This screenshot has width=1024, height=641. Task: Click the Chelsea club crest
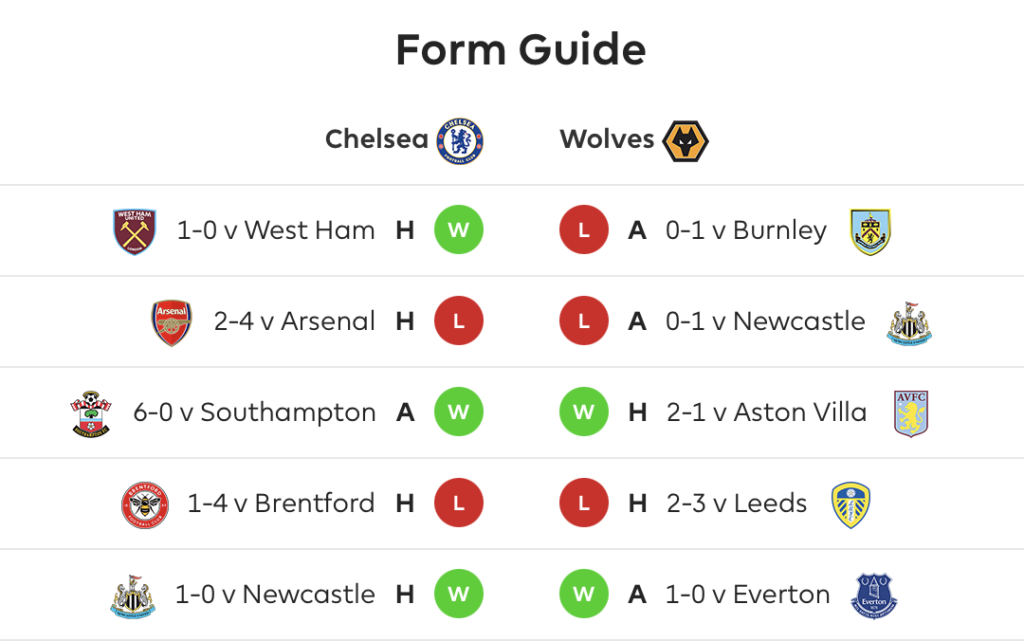(x=460, y=141)
